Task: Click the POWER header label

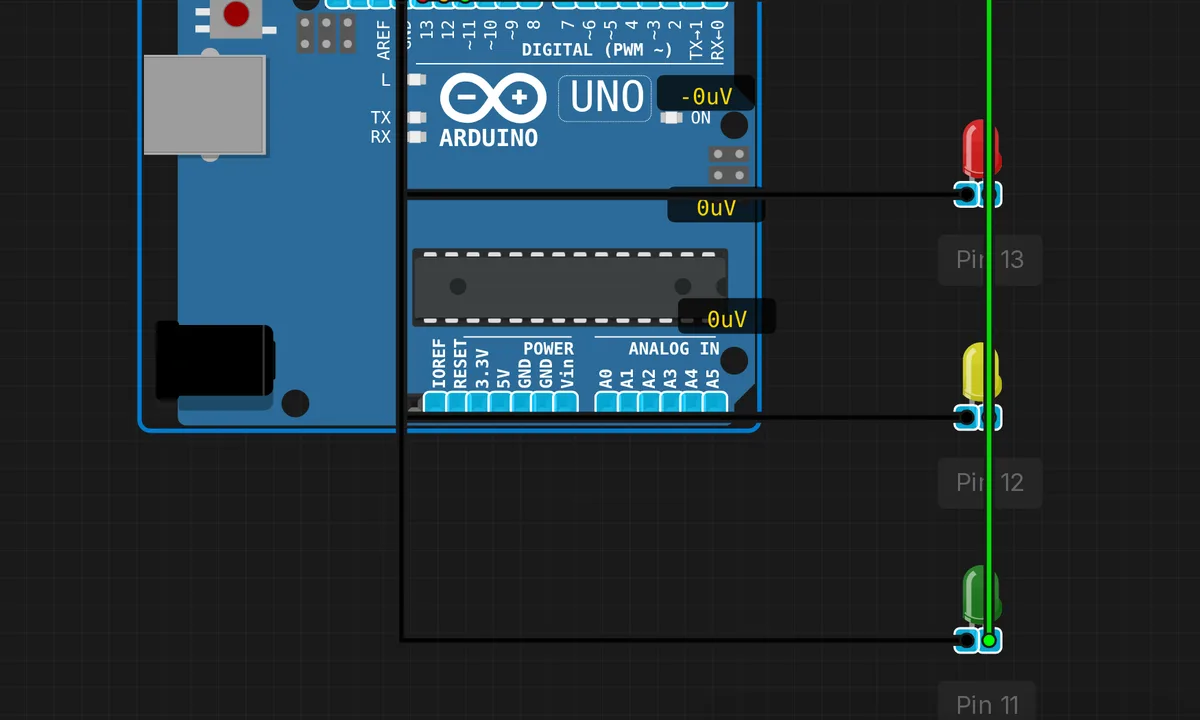Action: tap(549, 349)
